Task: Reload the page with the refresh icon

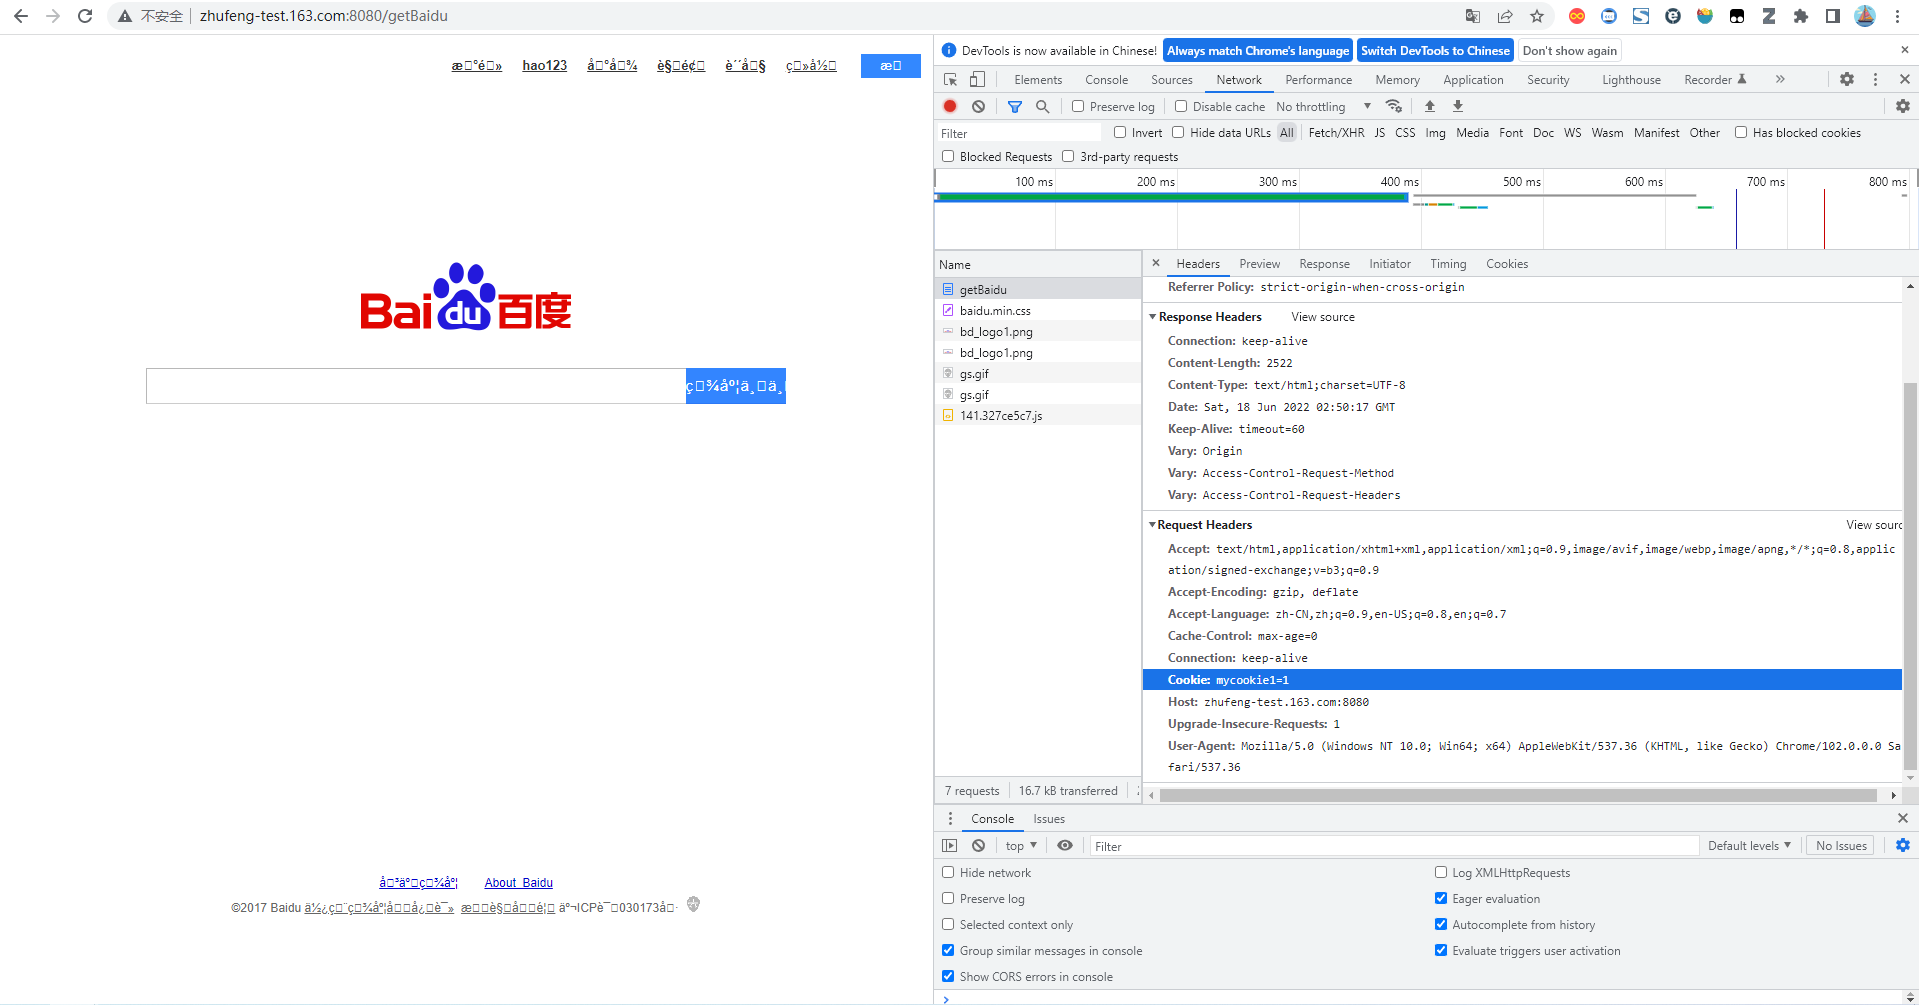Action: tap(85, 16)
